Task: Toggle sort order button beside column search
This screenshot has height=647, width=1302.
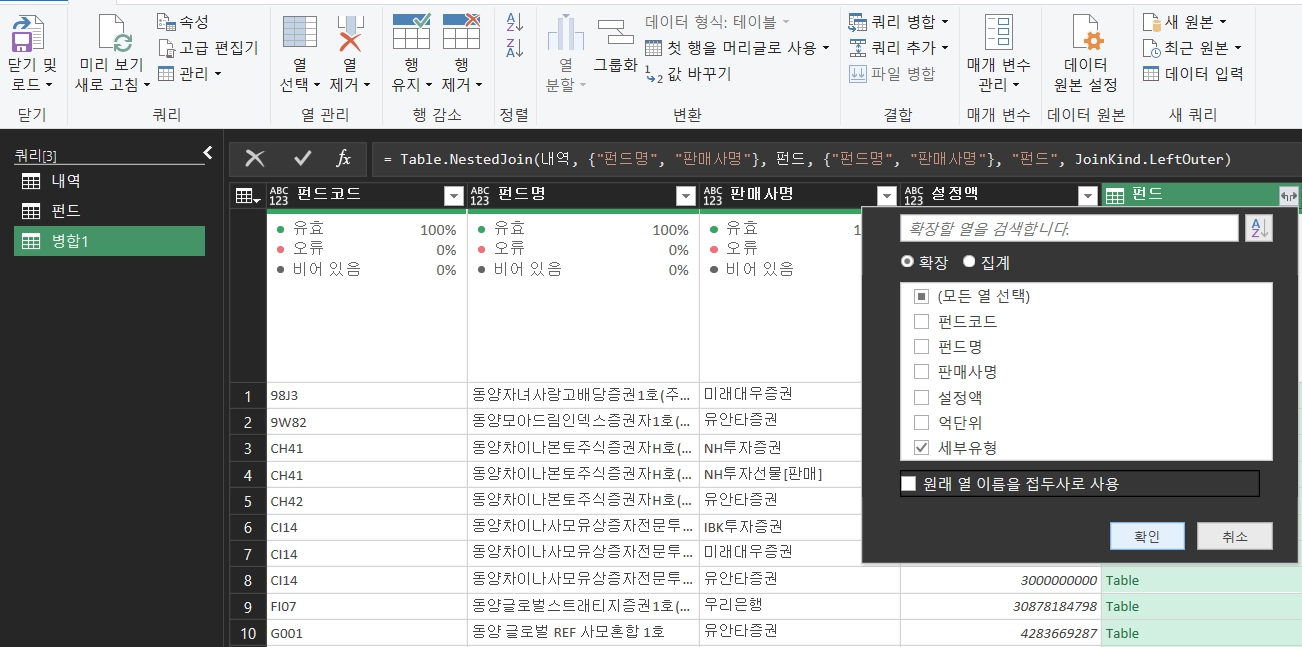Action: click(1258, 229)
